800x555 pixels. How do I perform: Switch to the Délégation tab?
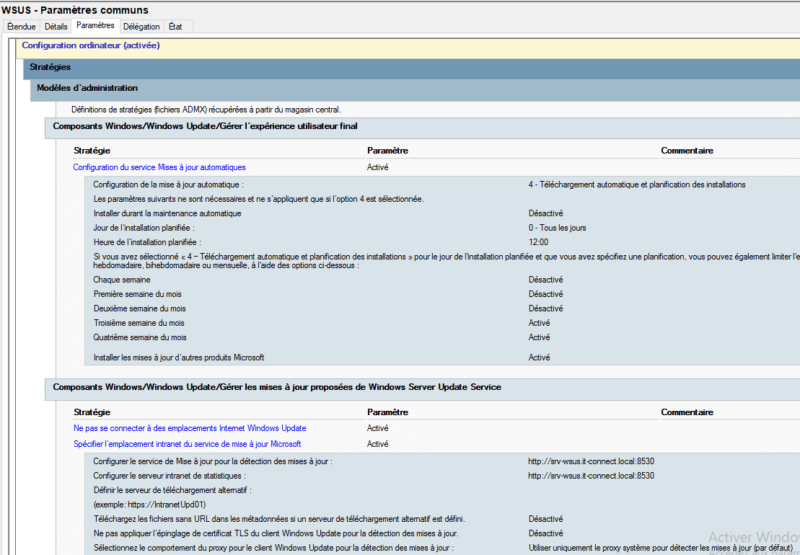[141, 26]
